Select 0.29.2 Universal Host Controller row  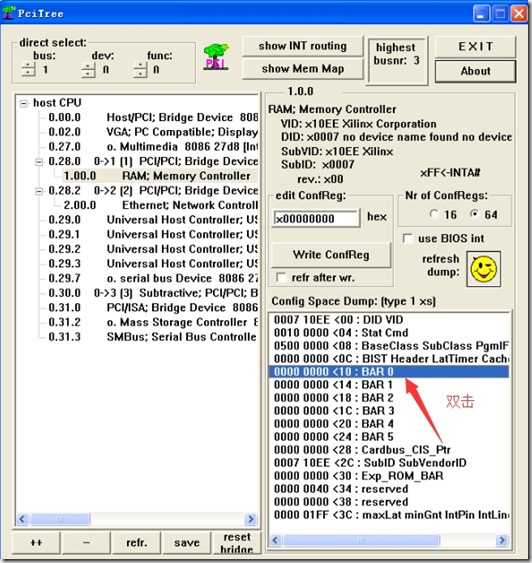click(x=153, y=249)
